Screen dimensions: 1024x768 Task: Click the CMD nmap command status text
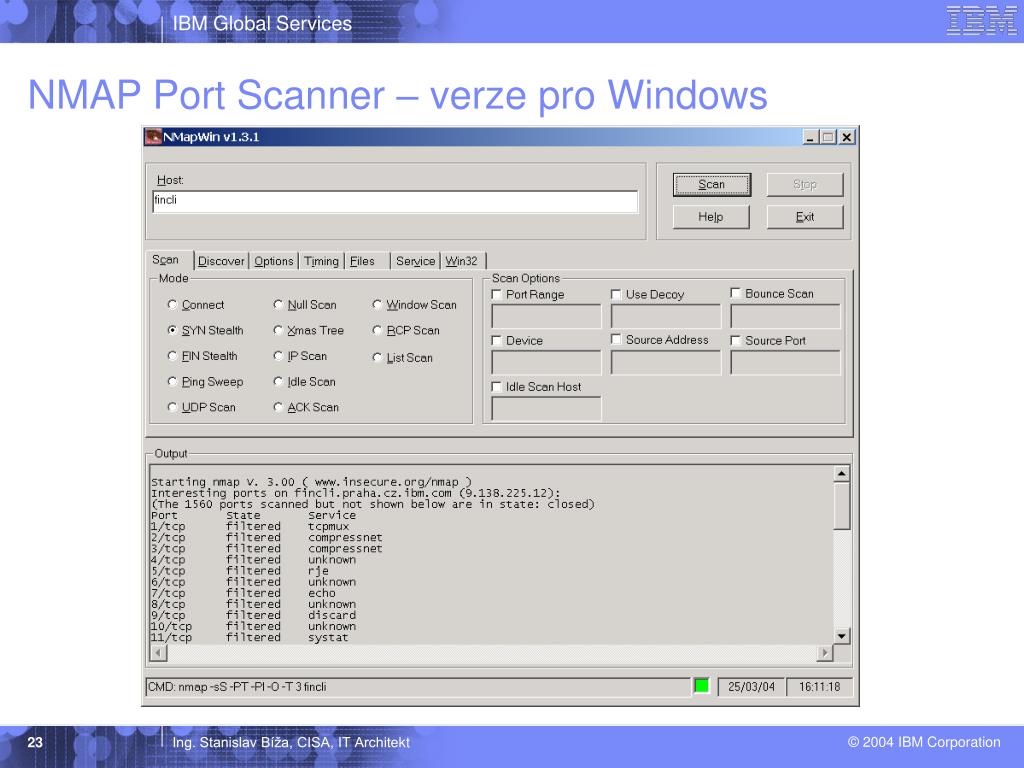pos(237,686)
